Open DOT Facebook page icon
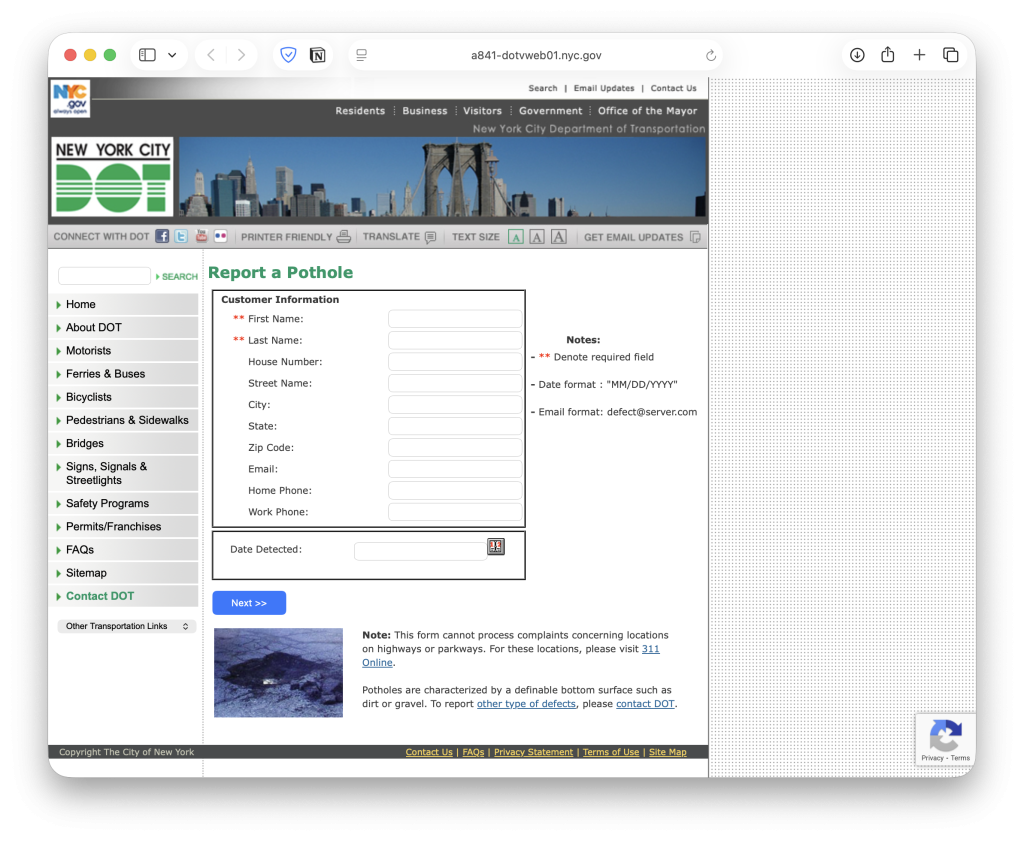Viewport: 1024px width, 841px height. [x=162, y=237]
